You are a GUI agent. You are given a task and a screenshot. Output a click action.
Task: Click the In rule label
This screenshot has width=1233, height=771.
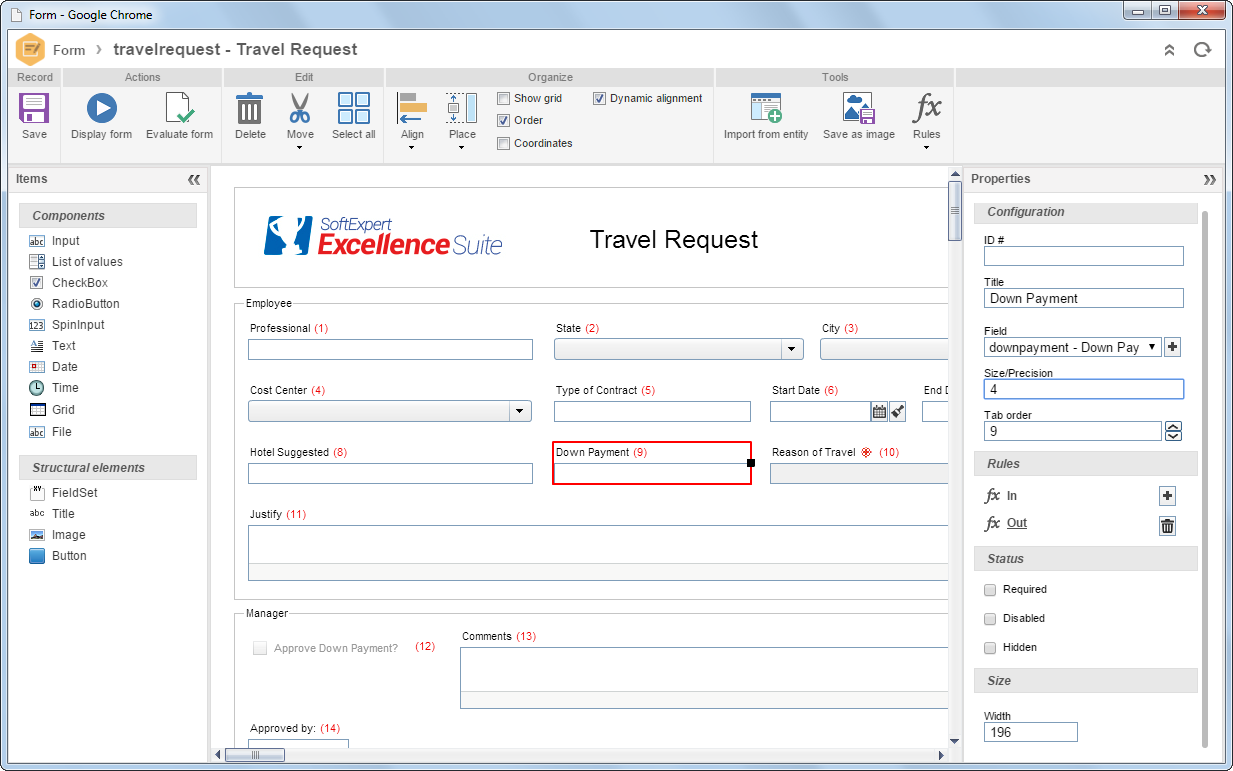[1012, 496]
